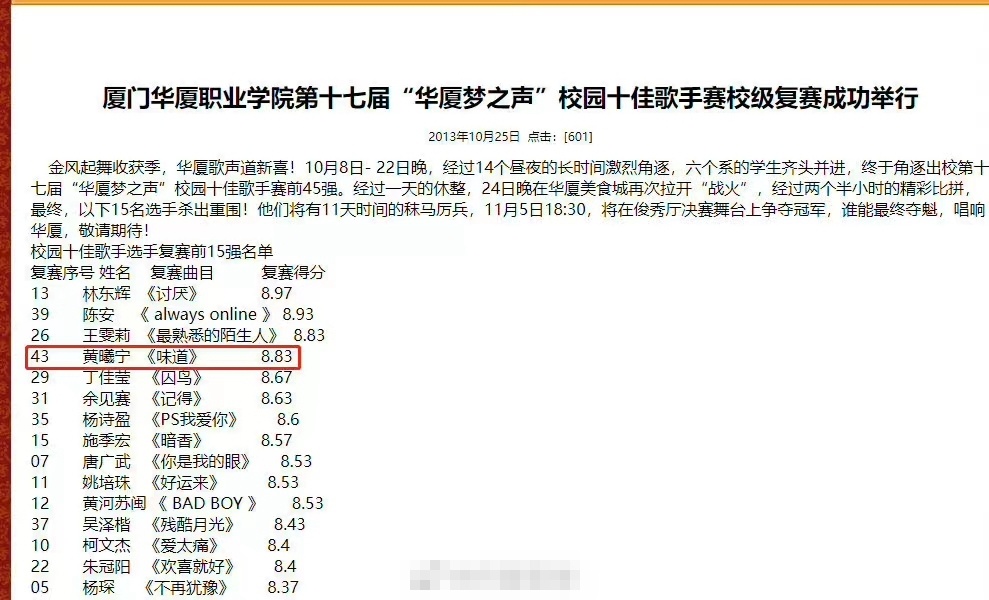Click the publish date 2013年10月25日
This screenshot has height=600, width=989.
(474, 136)
